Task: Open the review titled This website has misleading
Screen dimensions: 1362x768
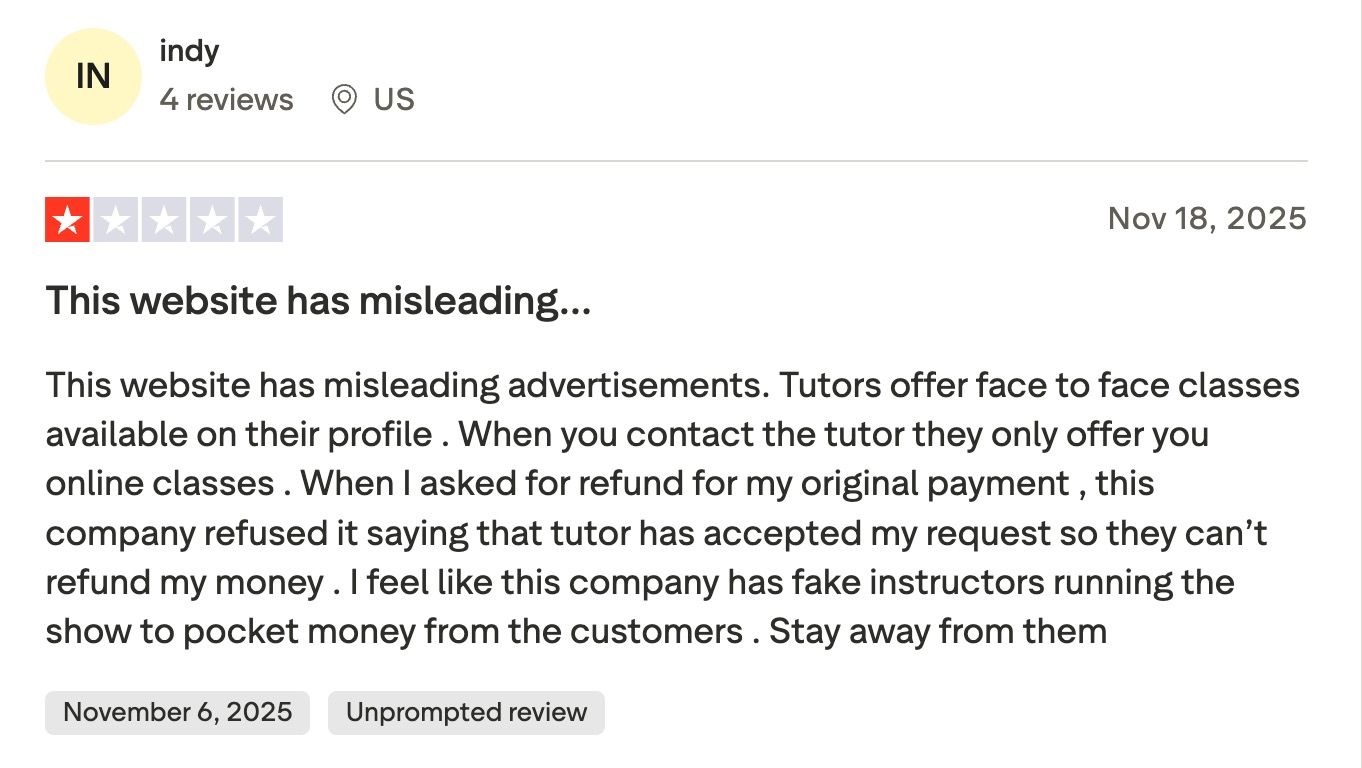Action: click(x=318, y=300)
